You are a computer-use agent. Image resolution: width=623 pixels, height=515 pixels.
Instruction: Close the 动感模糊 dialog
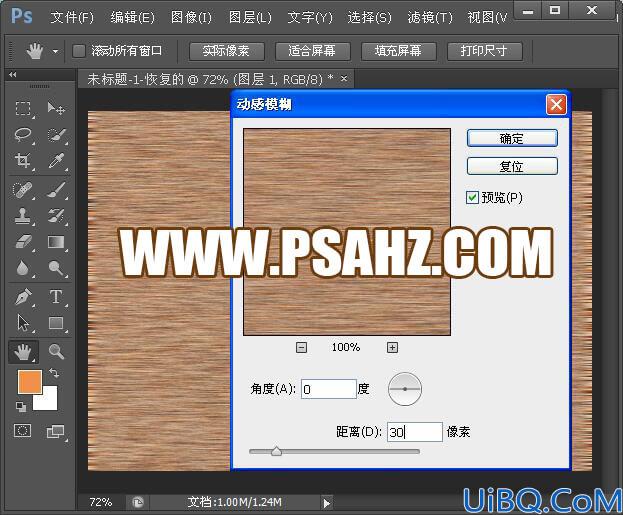[556, 105]
